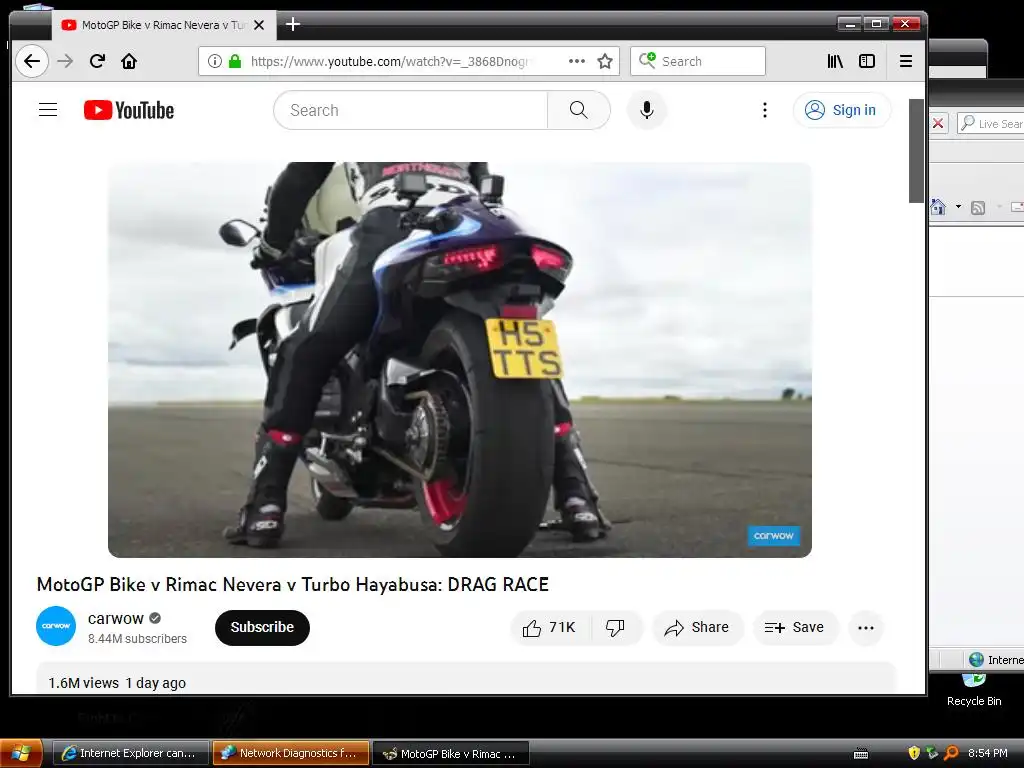The image size is (1024, 768).
Task: Click the 8.44M subscribers text
Action: click(x=137, y=639)
